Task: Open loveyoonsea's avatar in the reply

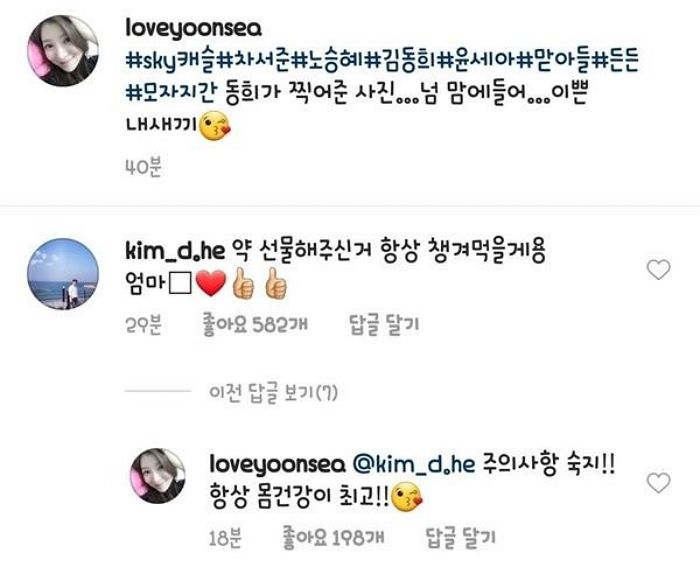Action: (x=158, y=476)
